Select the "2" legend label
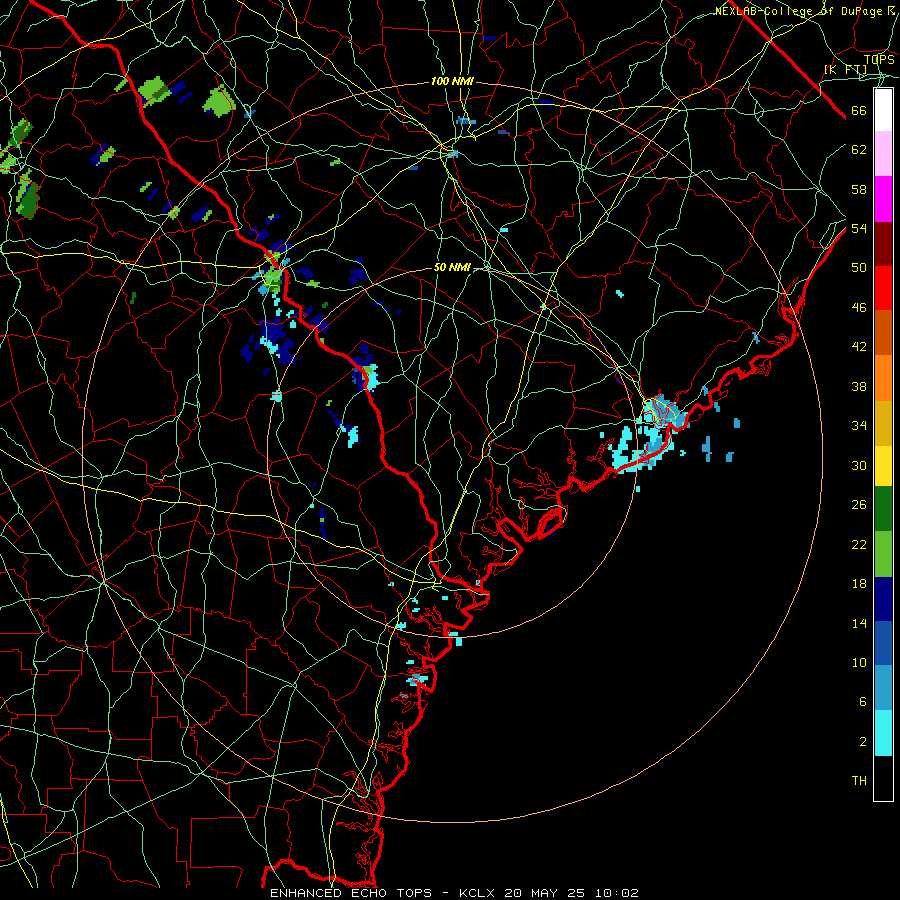Viewport: 900px width, 900px height. (x=862, y=742)
